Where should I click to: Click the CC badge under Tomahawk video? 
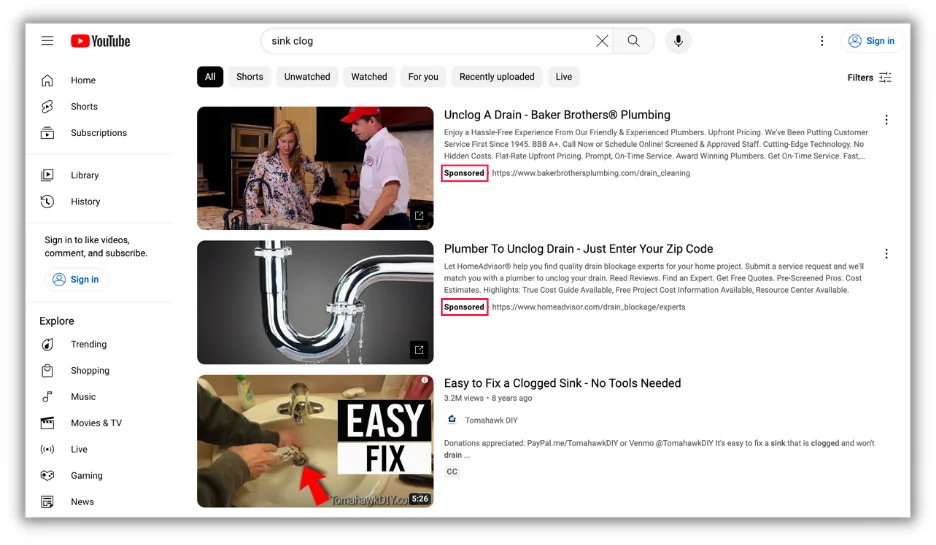pyautogui.click(x=452, y=472)
